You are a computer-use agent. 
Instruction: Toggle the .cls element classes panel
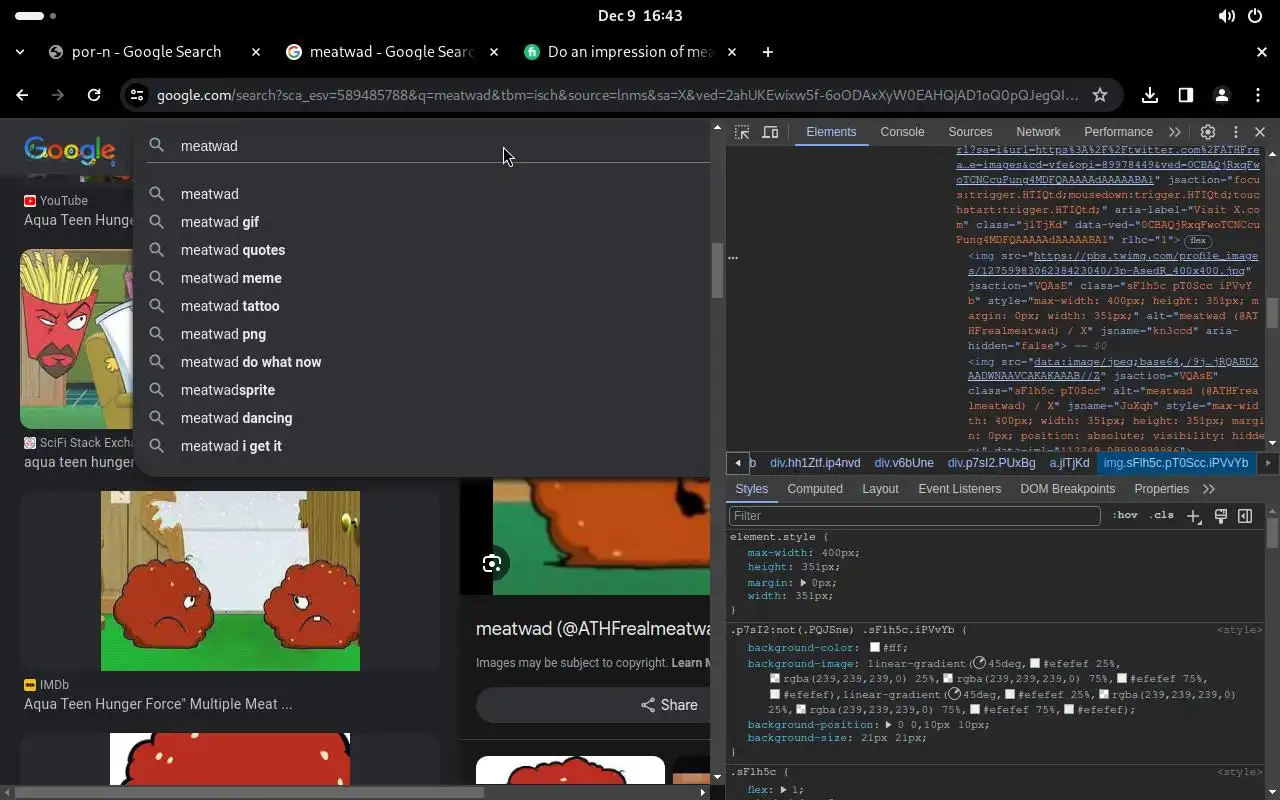(x=1162, y=516)
